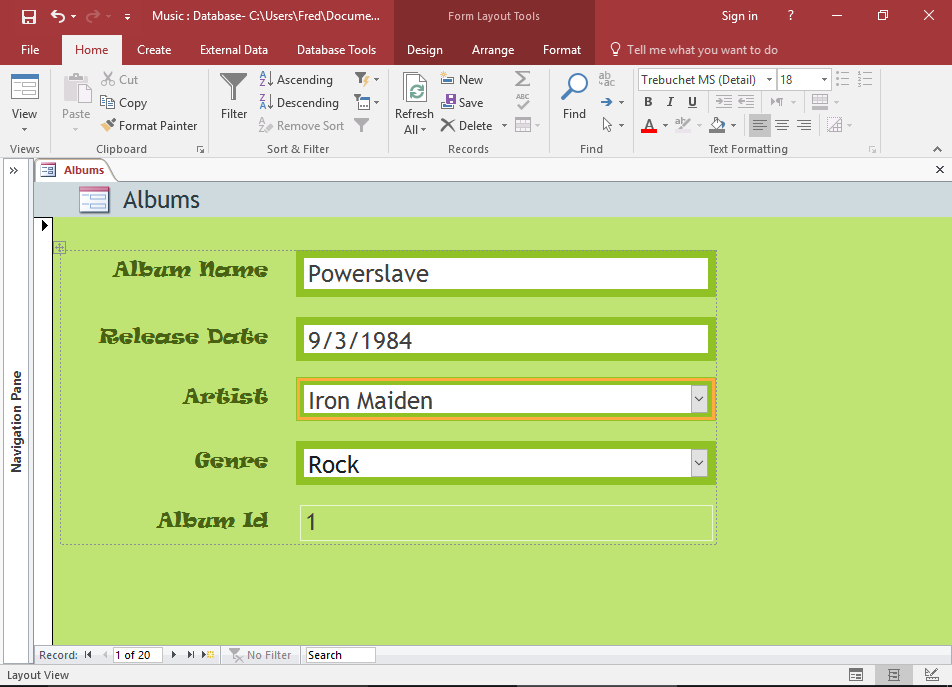Activate the Format Painter
Screen dimensions: 952x687
[149, 125]
